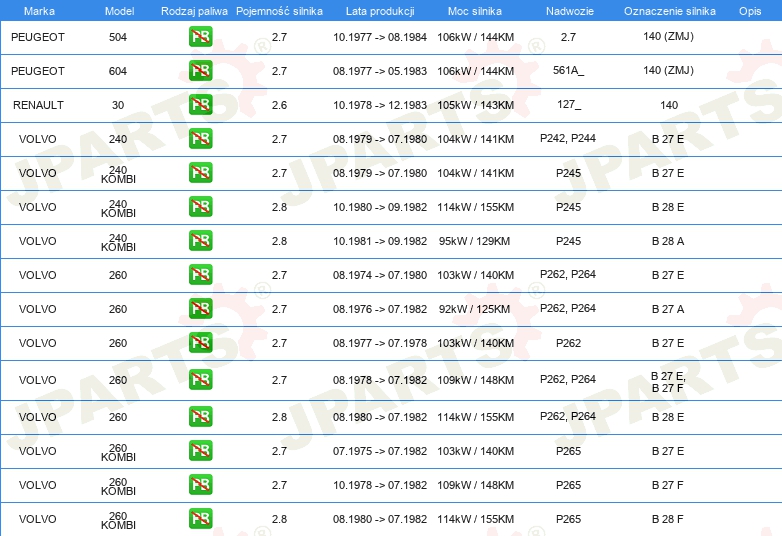782x536 pixels.
Task: Click the Pojemność silnika column header
Action: click(x=279, y=11)
